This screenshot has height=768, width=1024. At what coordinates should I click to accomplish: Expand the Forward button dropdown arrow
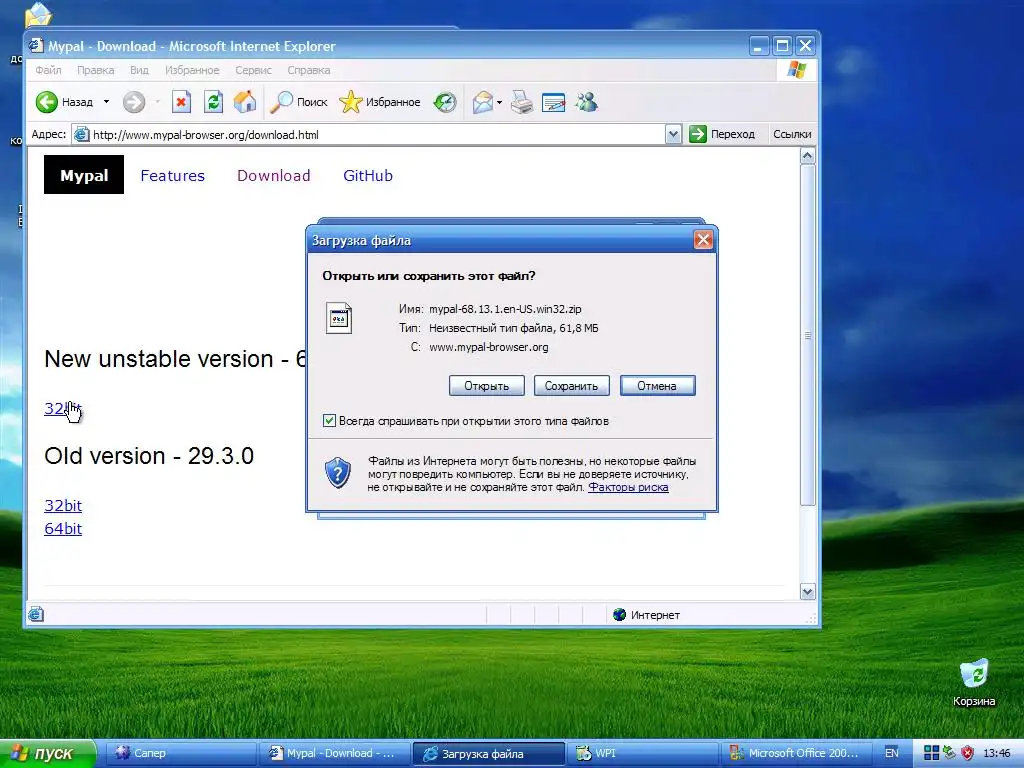(x=157, y=102)
